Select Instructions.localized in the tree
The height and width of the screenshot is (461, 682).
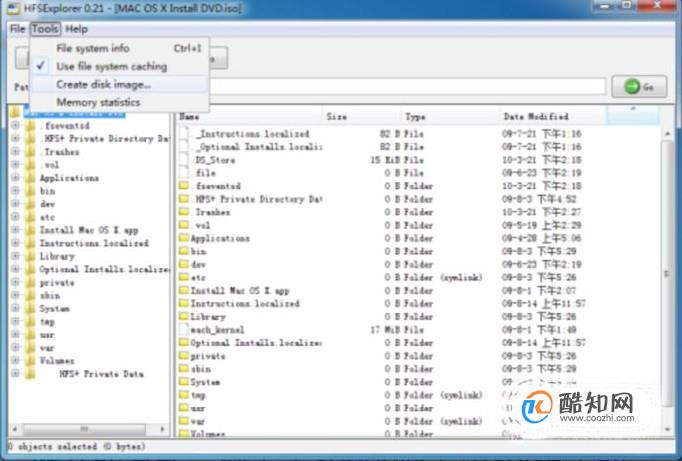[x=94, y=243]
